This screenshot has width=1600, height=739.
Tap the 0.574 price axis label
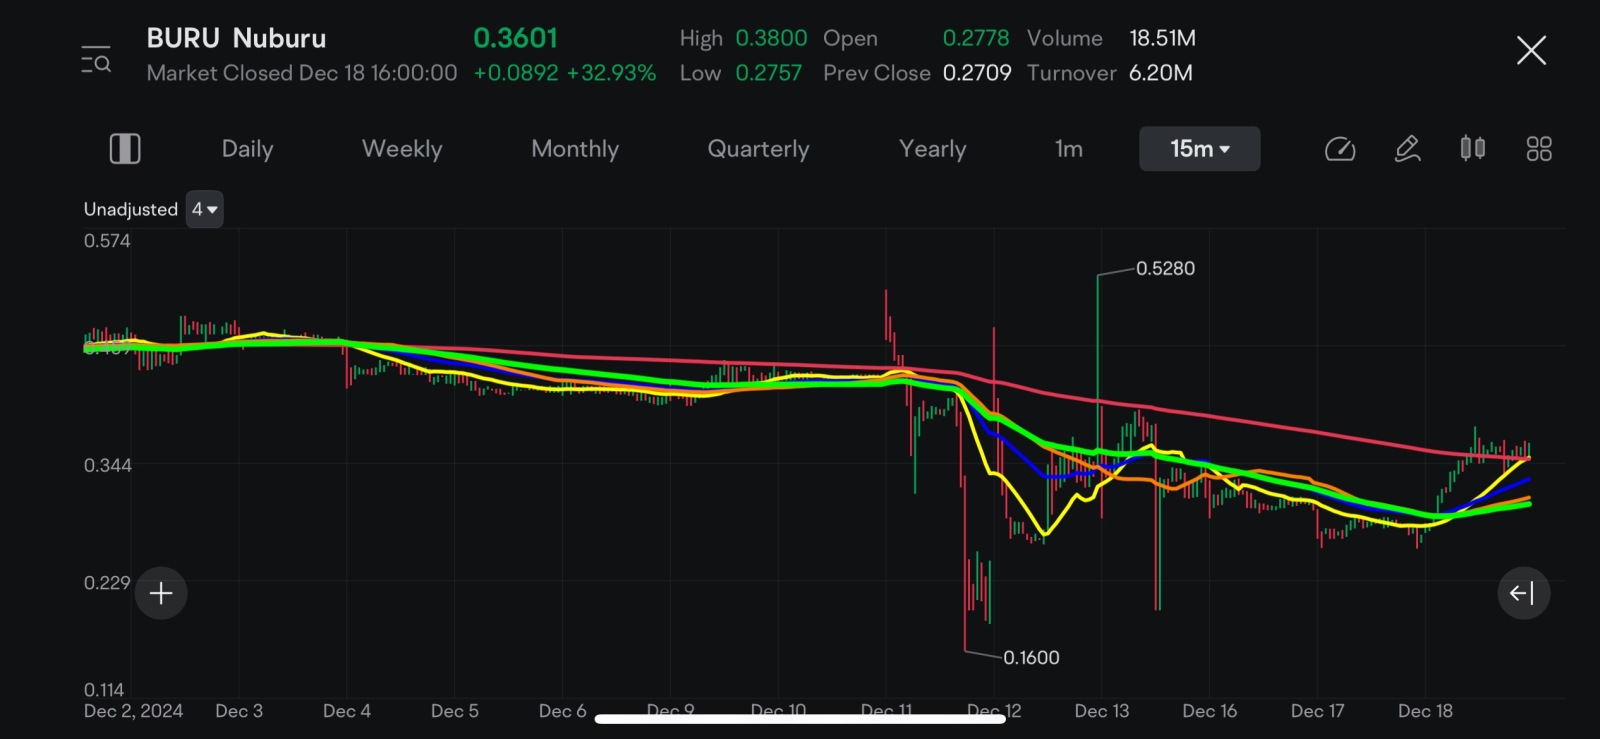pos(107,241)
